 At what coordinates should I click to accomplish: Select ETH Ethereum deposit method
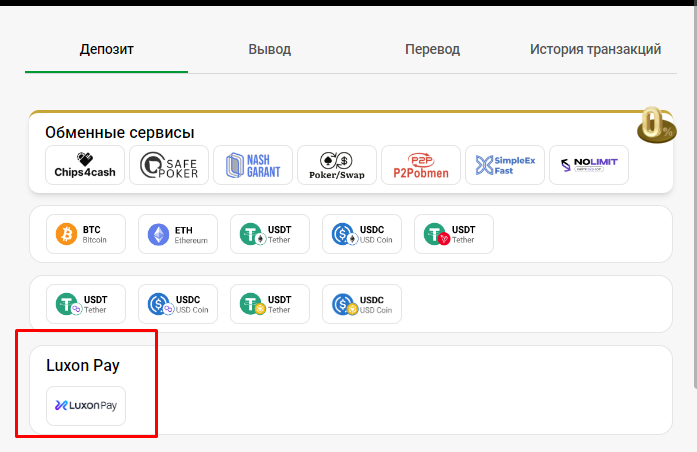[178, 234]
